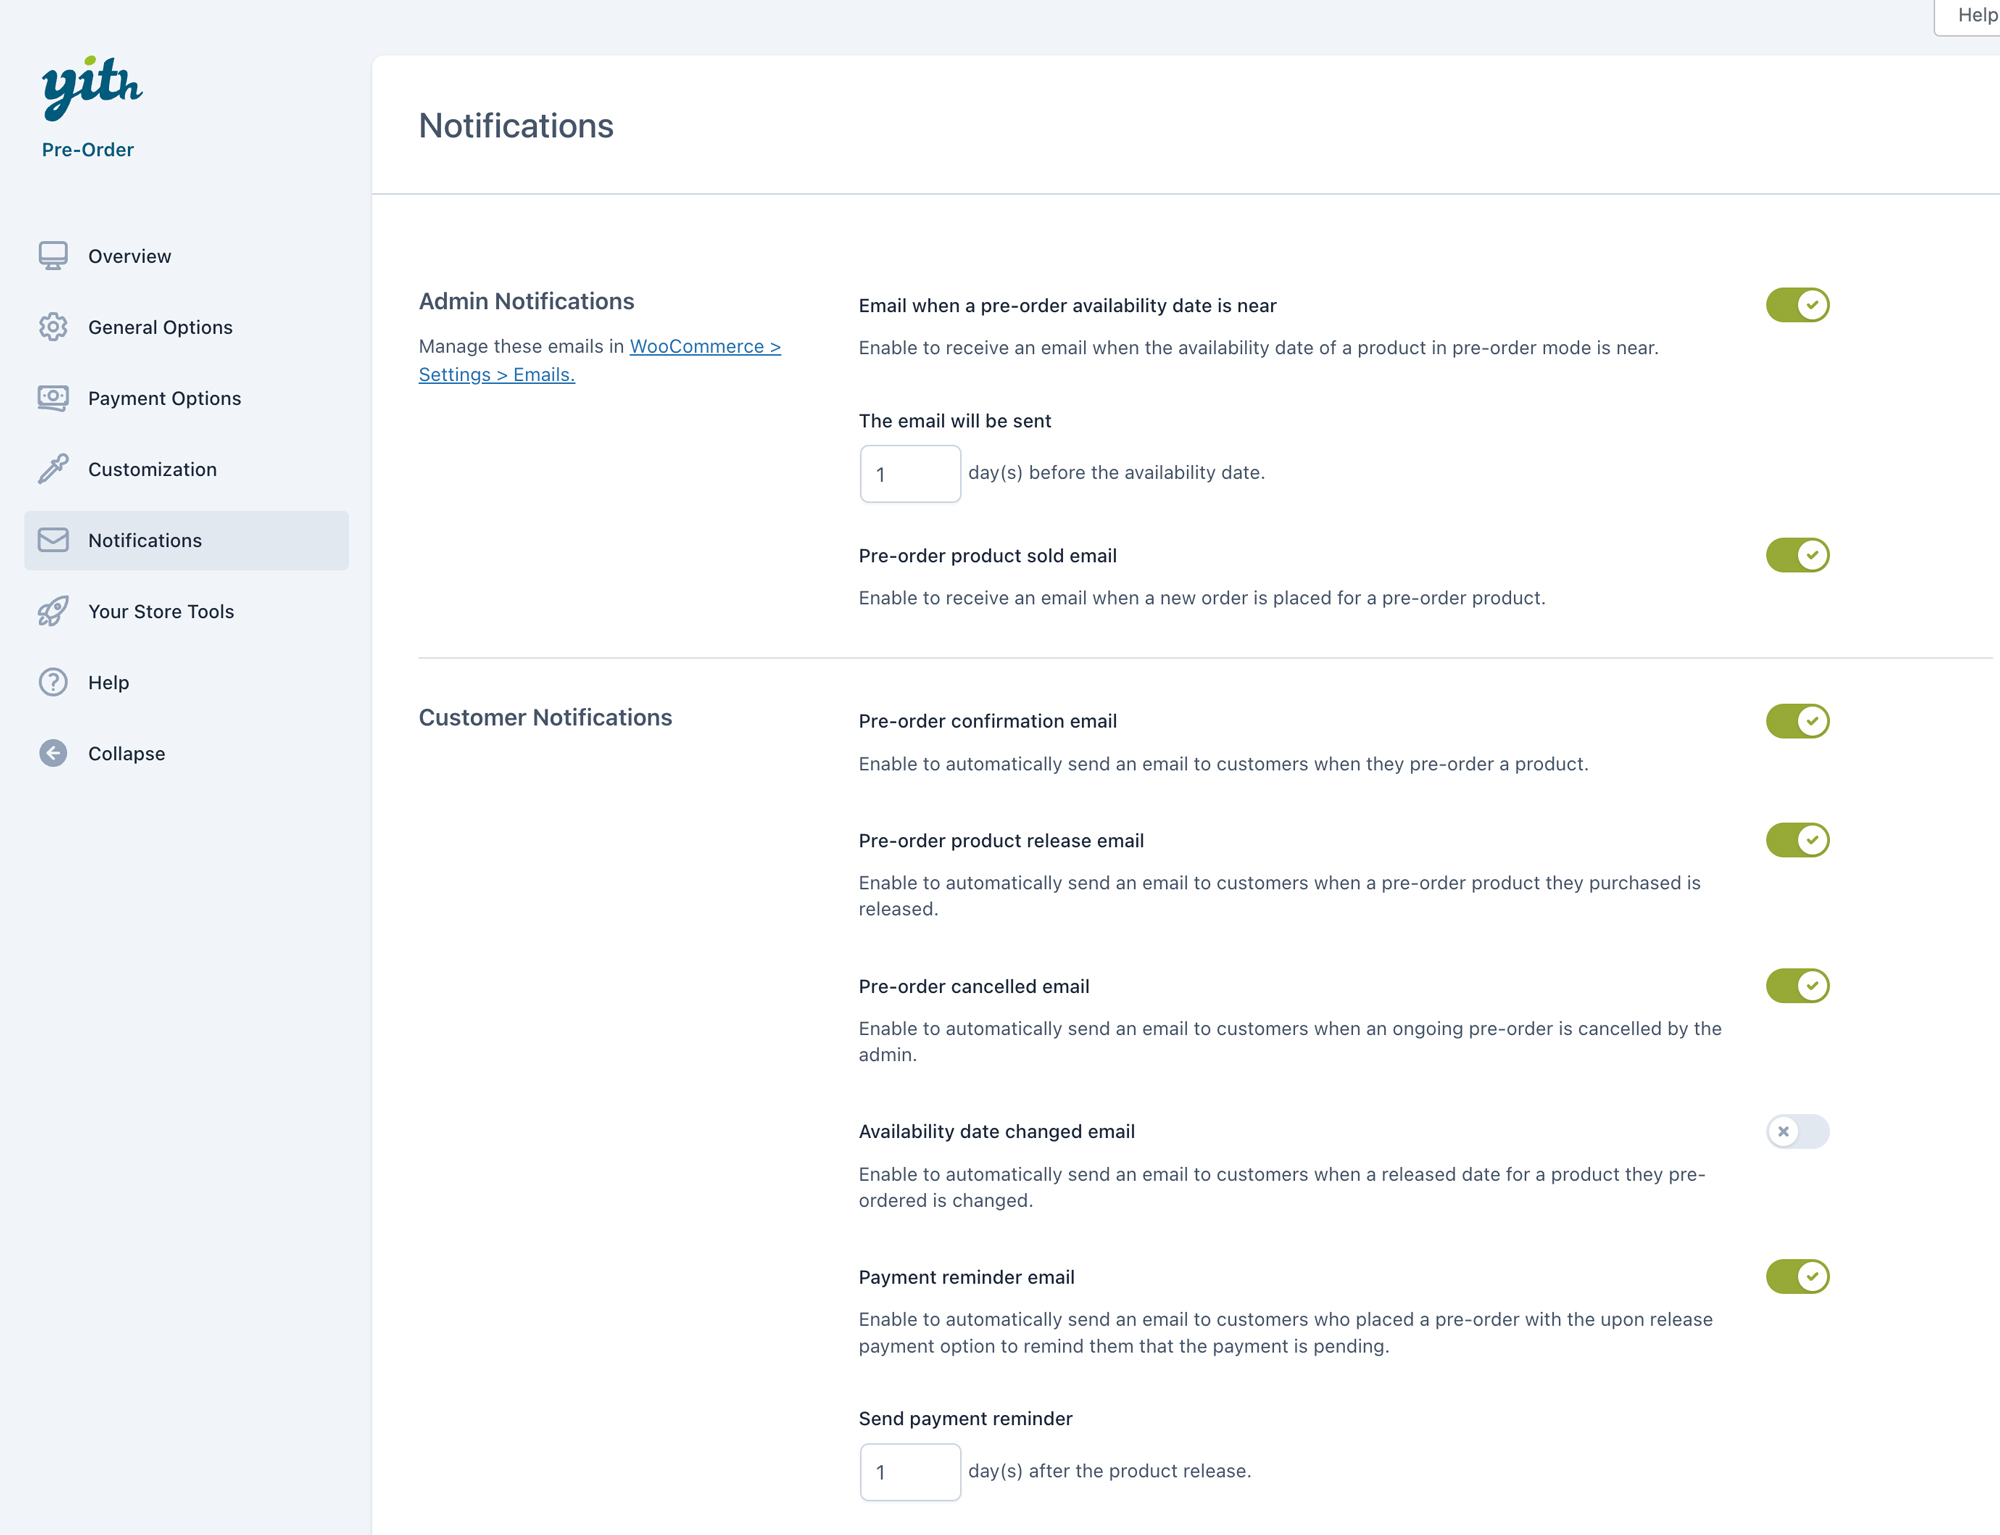This screenshot has height=1535, width=2000.
Task: Open the General Options menu item
Action: (160, 327)
